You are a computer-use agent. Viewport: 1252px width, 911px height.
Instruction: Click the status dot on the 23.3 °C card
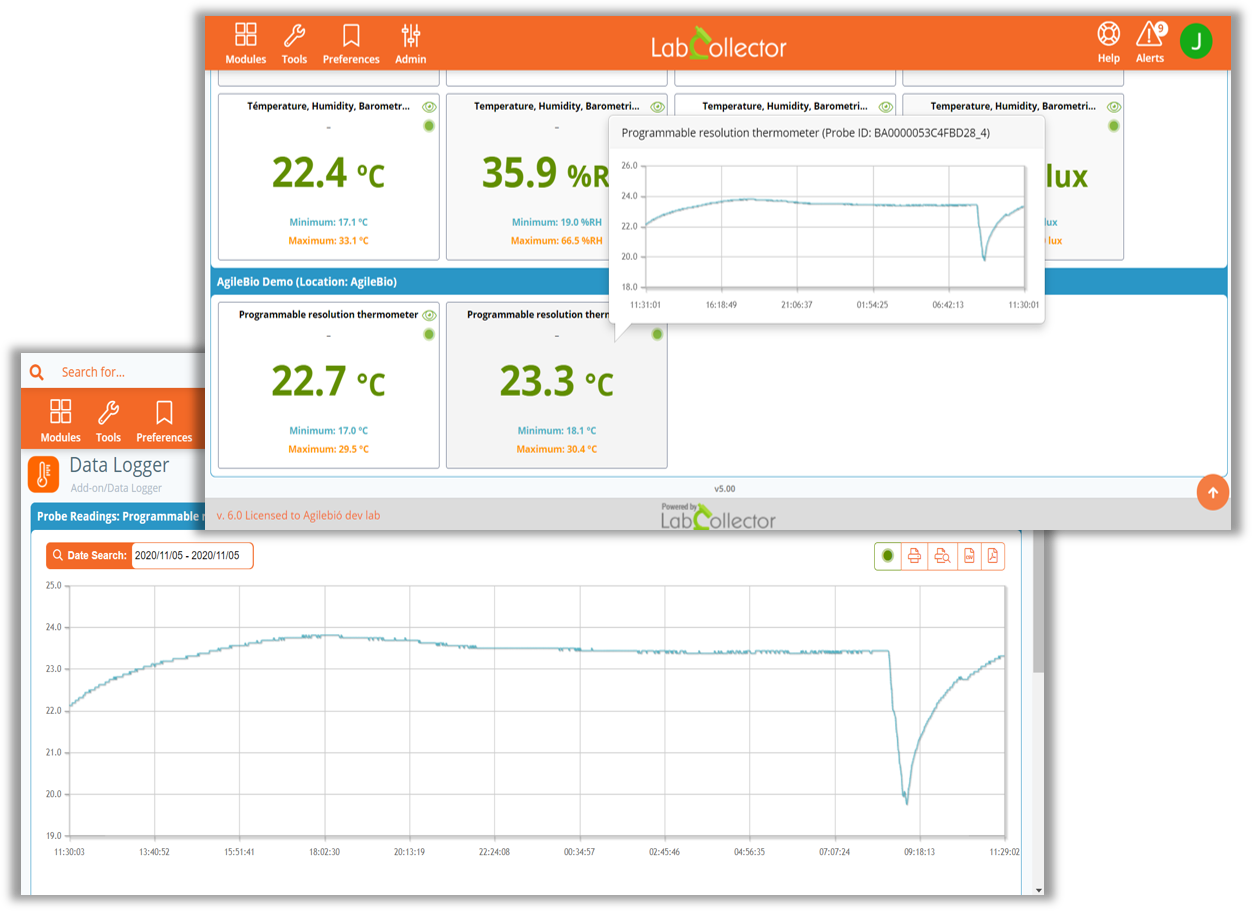coord(657,334)
